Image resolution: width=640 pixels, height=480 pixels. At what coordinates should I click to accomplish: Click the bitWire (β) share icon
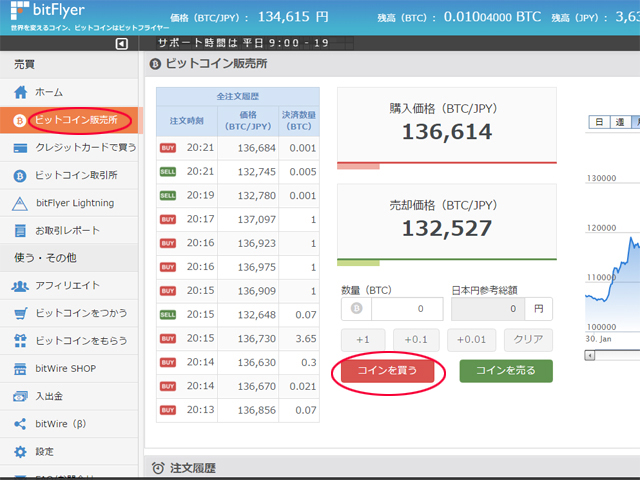coord(20,424)
